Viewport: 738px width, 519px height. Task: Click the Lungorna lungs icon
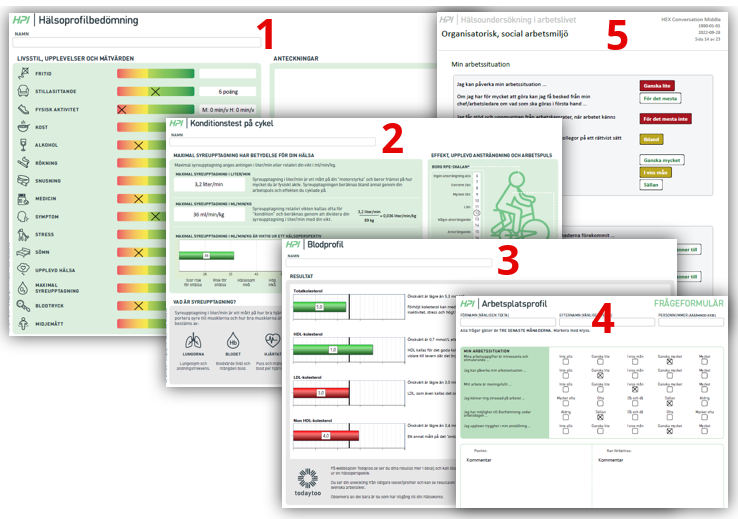tap(193, 340)
